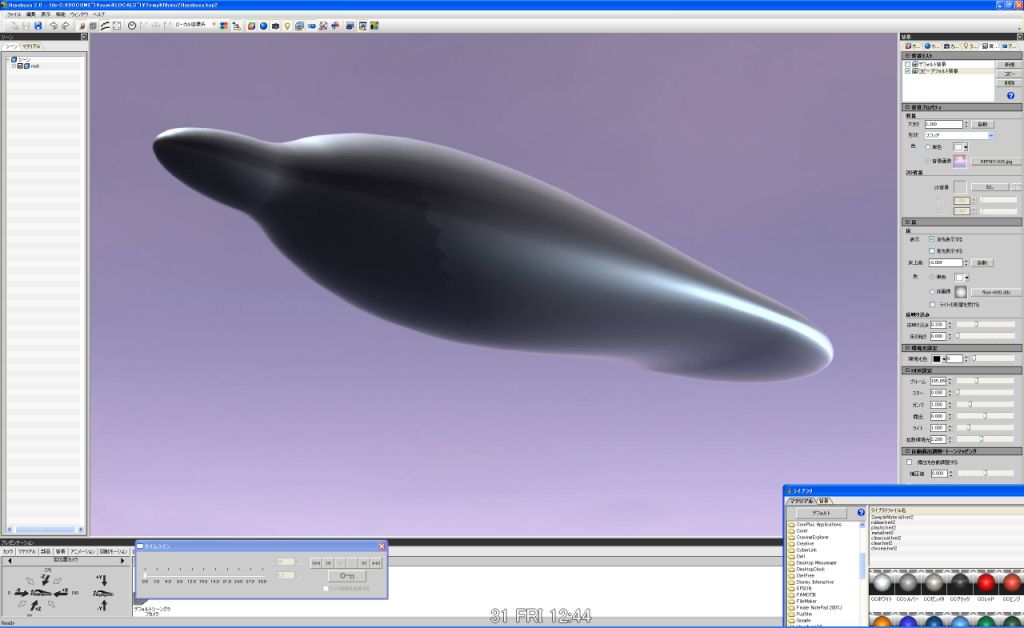Switch to the マテリアル tab in scene panel

click(31, 46)
